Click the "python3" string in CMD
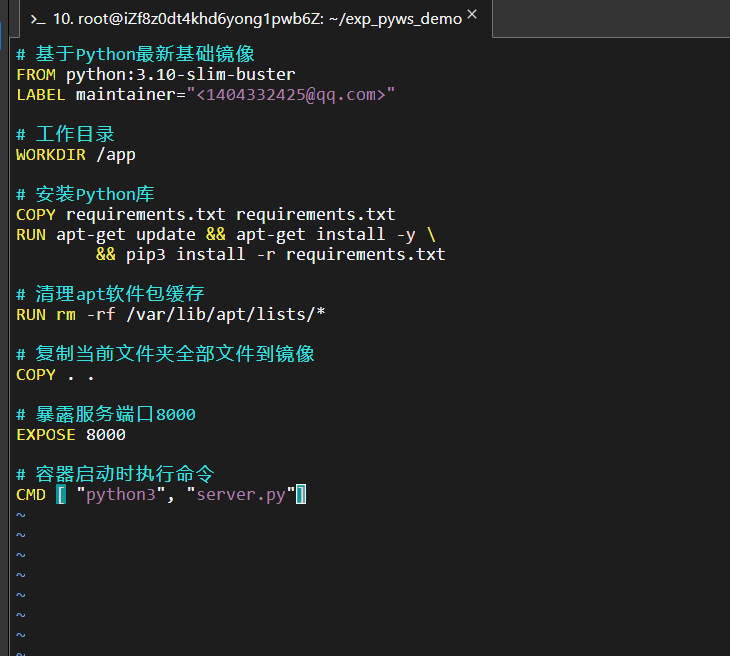 (x=121, y=495)
